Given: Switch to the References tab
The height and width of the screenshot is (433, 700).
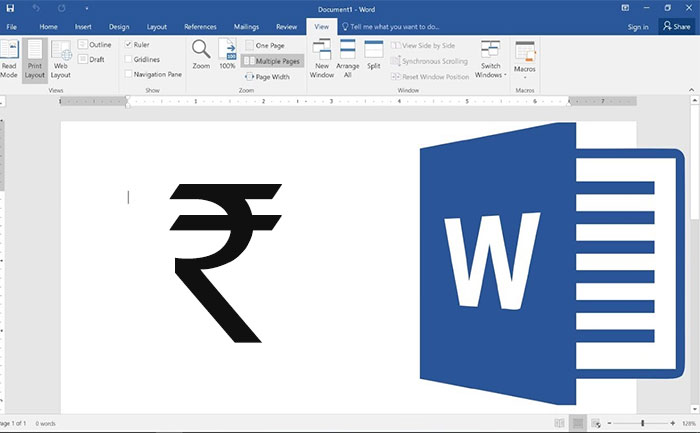Looking at the screenshot, I should (200, 27).
